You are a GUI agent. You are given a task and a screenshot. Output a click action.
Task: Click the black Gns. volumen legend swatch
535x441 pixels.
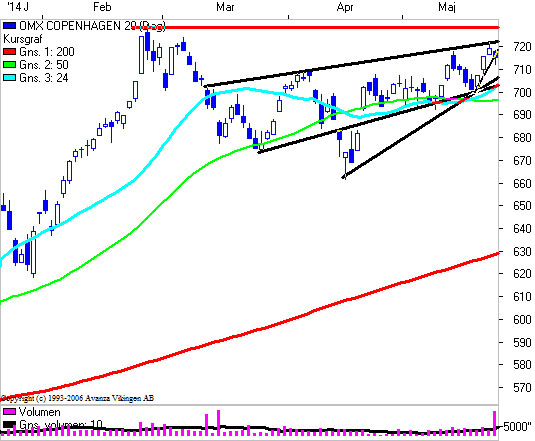coord(10,425)
